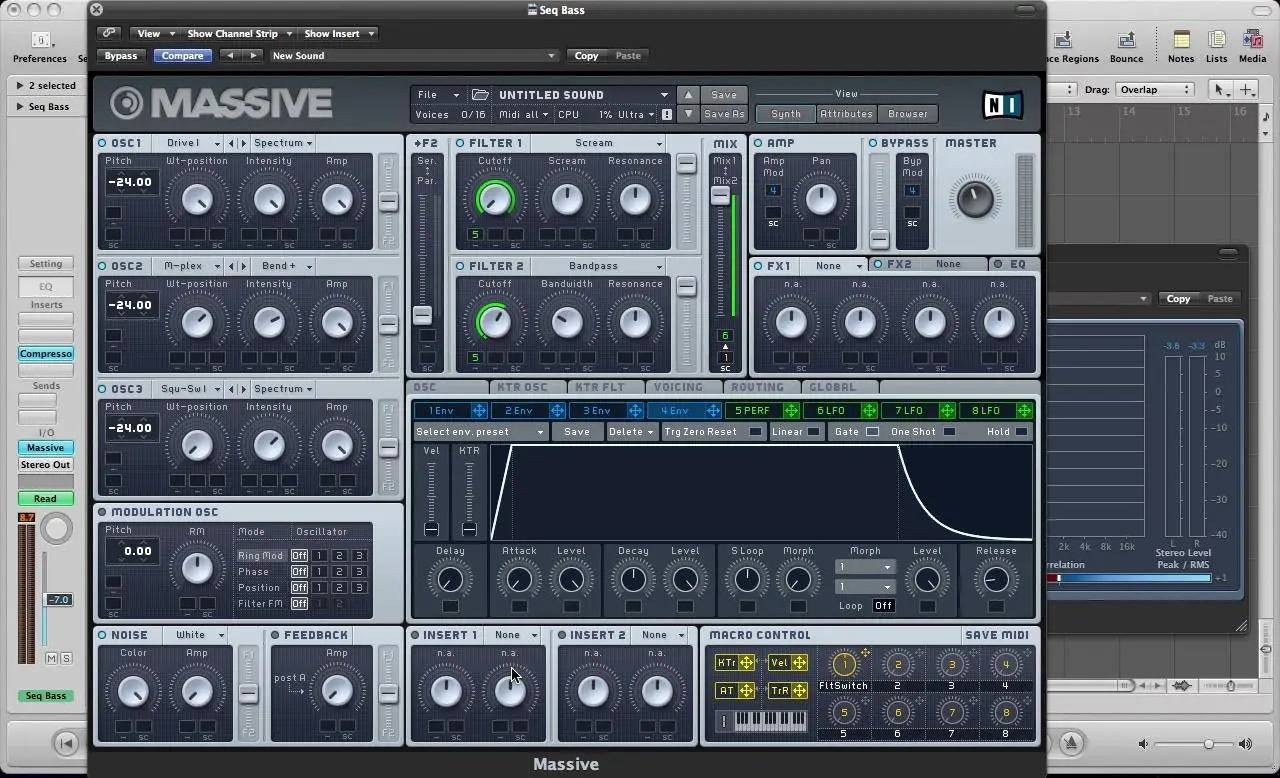Toggle Filter 1 power button

click(461, 143)
